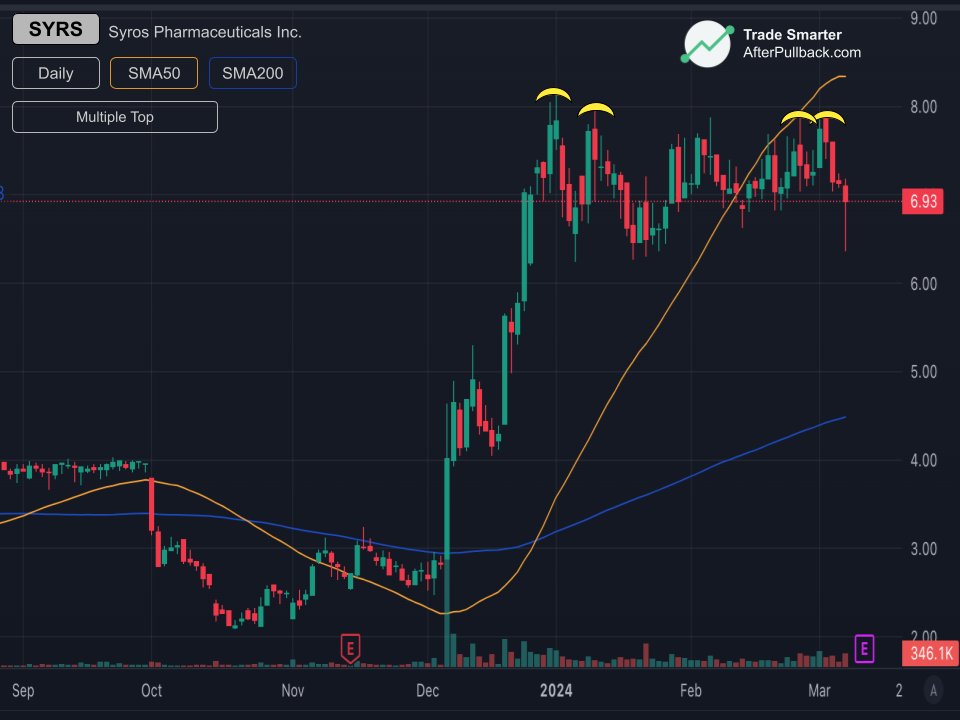
Task: Click the SYRS ticker symbol badge
Action: pyautogui.click(x=56, y=29)
